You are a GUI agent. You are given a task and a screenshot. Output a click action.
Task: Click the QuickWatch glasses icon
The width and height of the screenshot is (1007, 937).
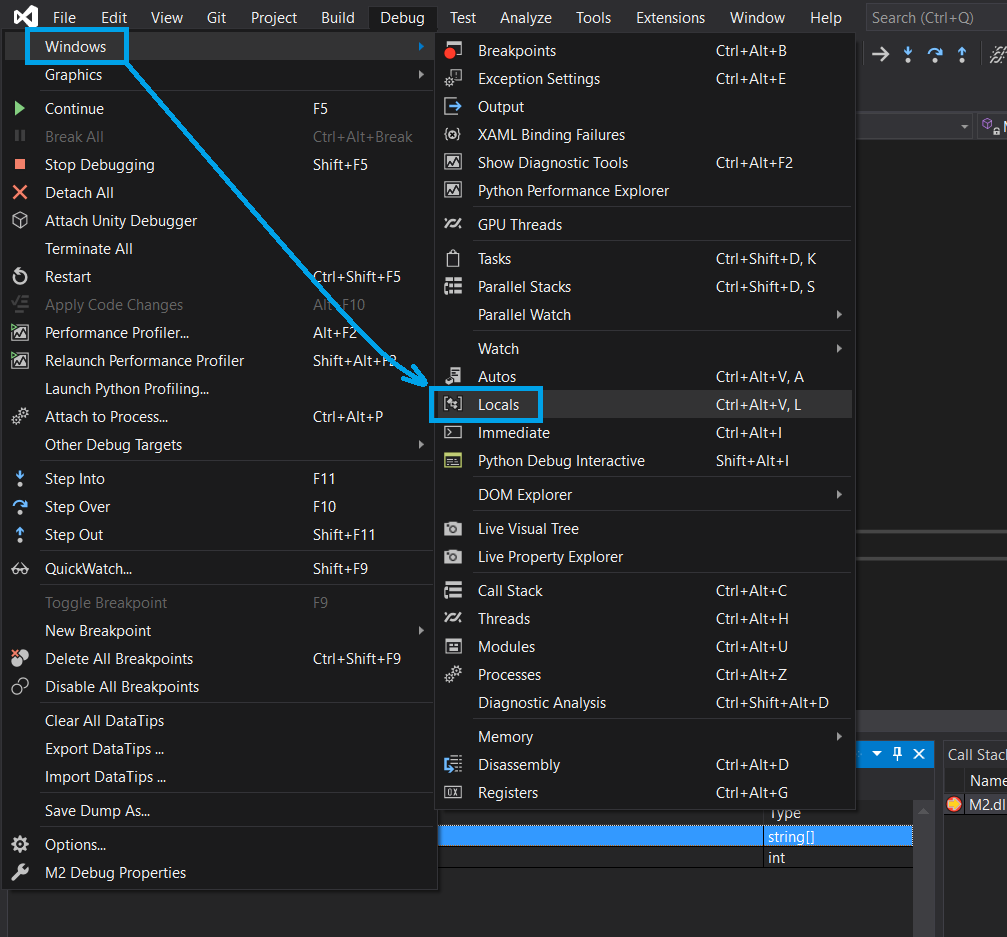20,569
